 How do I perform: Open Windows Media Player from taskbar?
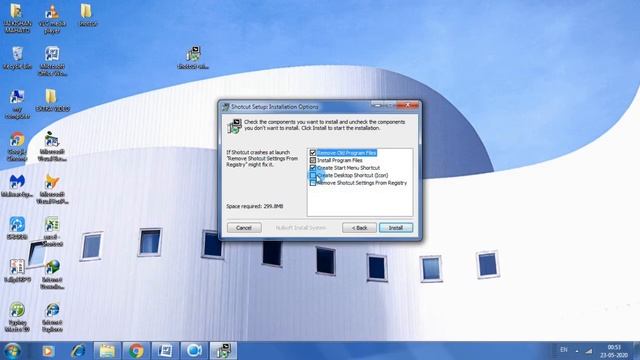(49, 351)
